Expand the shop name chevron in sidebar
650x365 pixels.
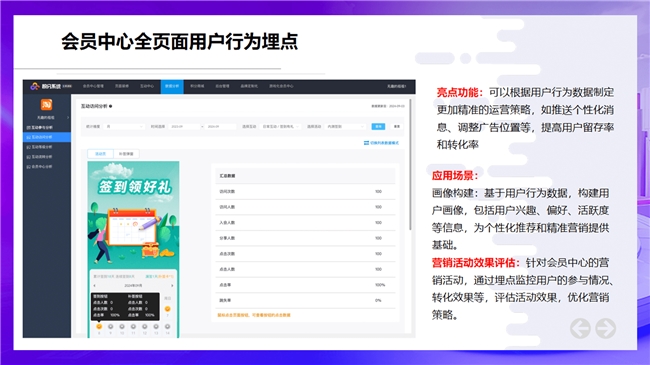[68, 118]
